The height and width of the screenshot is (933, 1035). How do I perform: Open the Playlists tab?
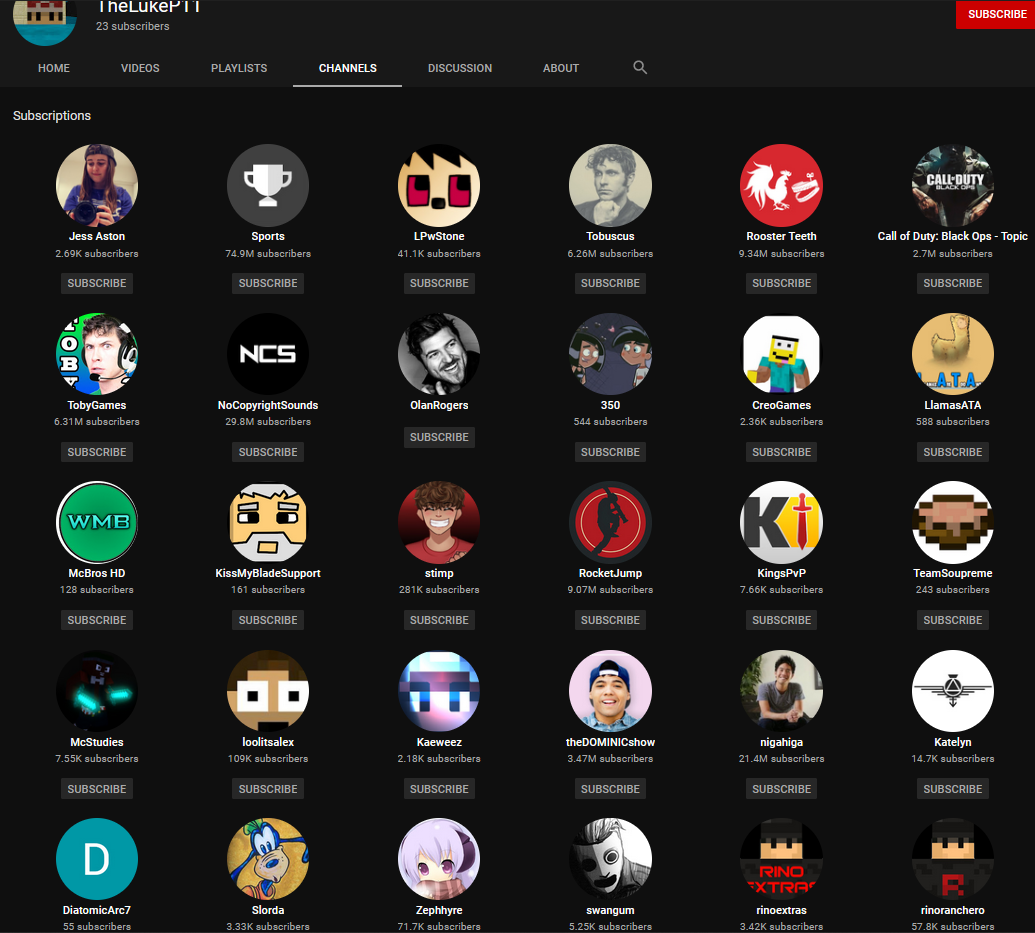[239, 68]
